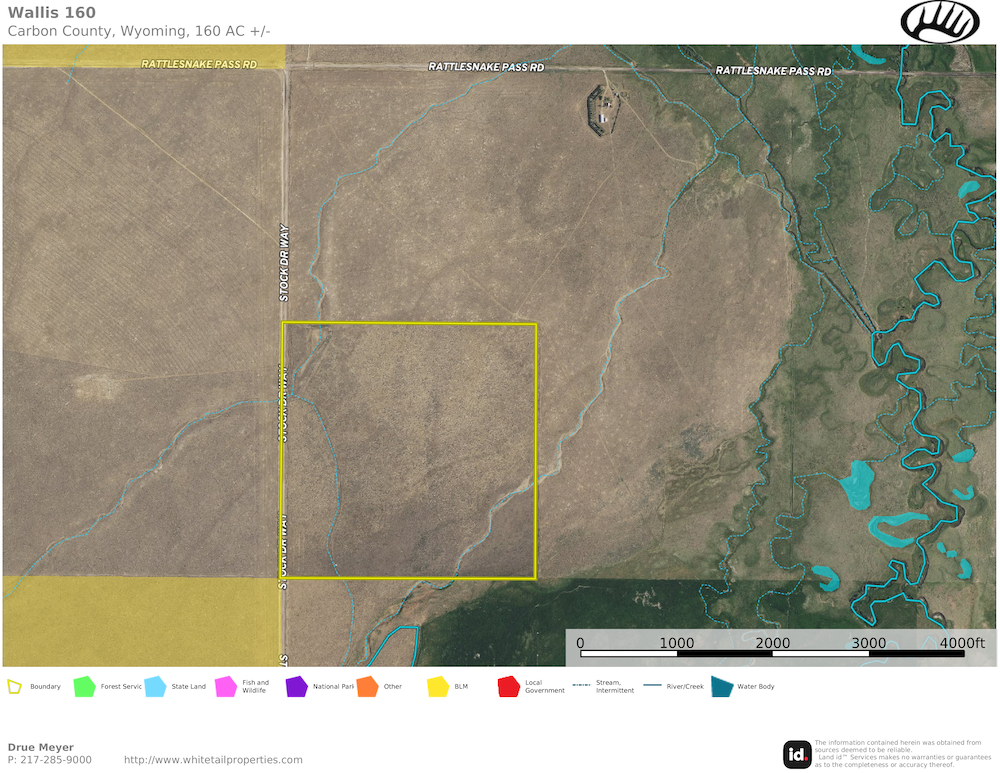Click the light blue State Land icon

(x=155, y=687)
